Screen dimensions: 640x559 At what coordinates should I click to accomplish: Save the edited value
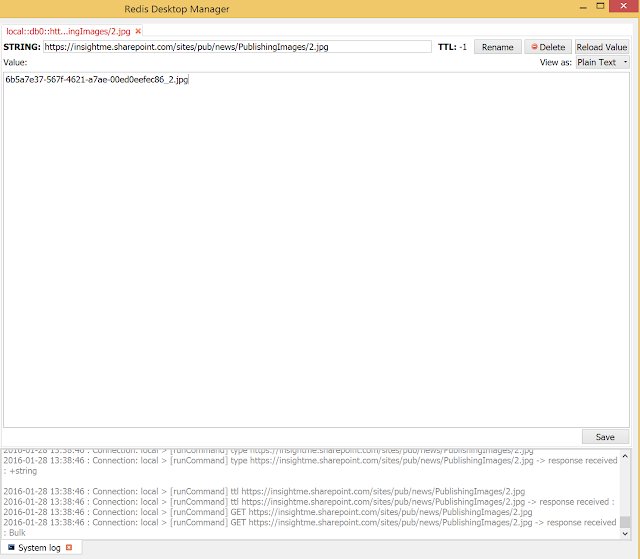pyautogui.click(x=605, y=437)
